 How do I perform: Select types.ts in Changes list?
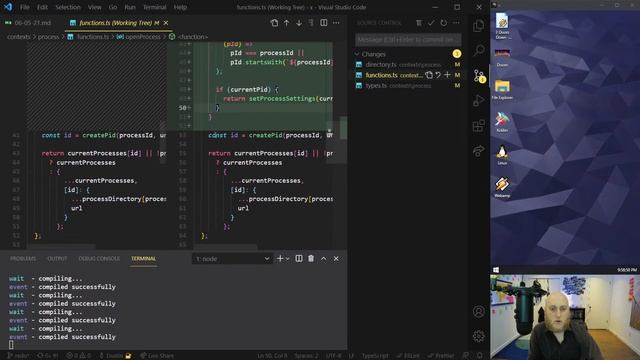408,85
